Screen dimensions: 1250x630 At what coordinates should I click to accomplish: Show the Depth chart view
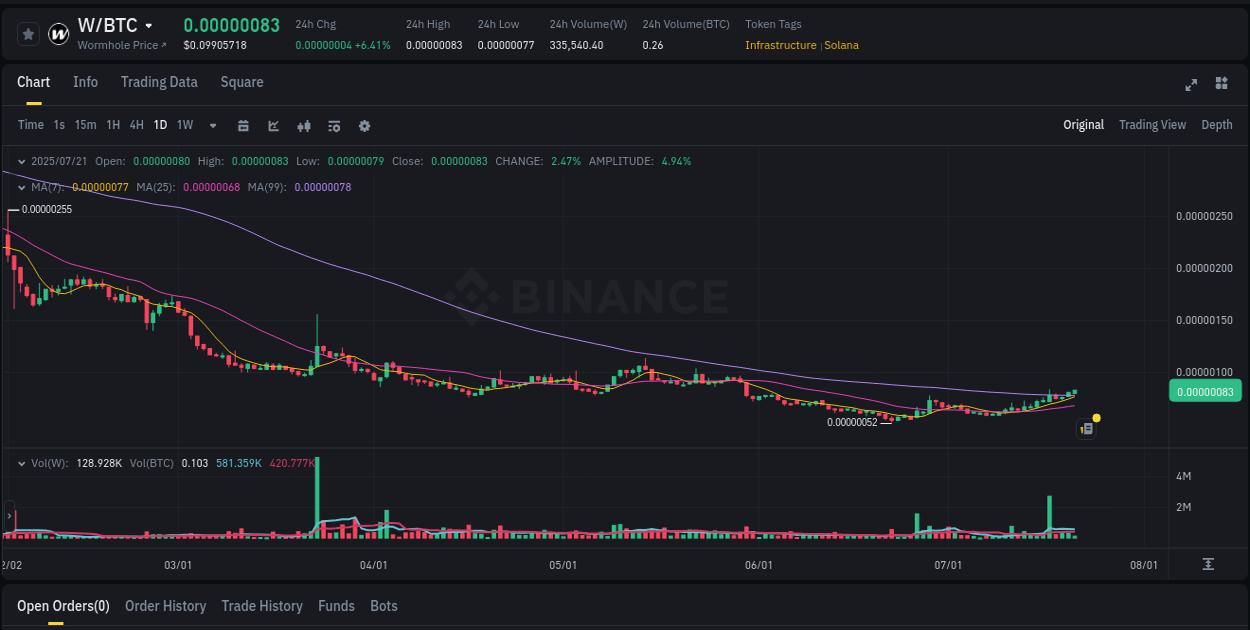coord(1217,124)
